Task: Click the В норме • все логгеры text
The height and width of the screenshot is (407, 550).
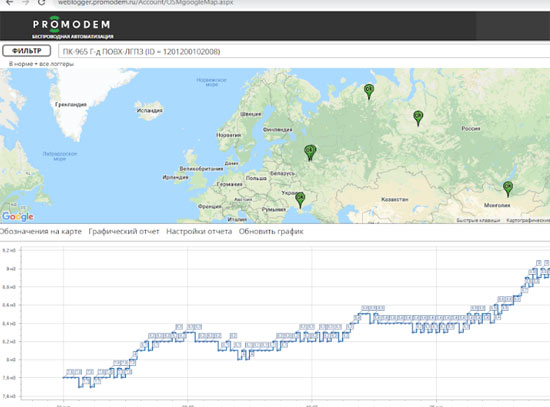Action: [41, 64]
